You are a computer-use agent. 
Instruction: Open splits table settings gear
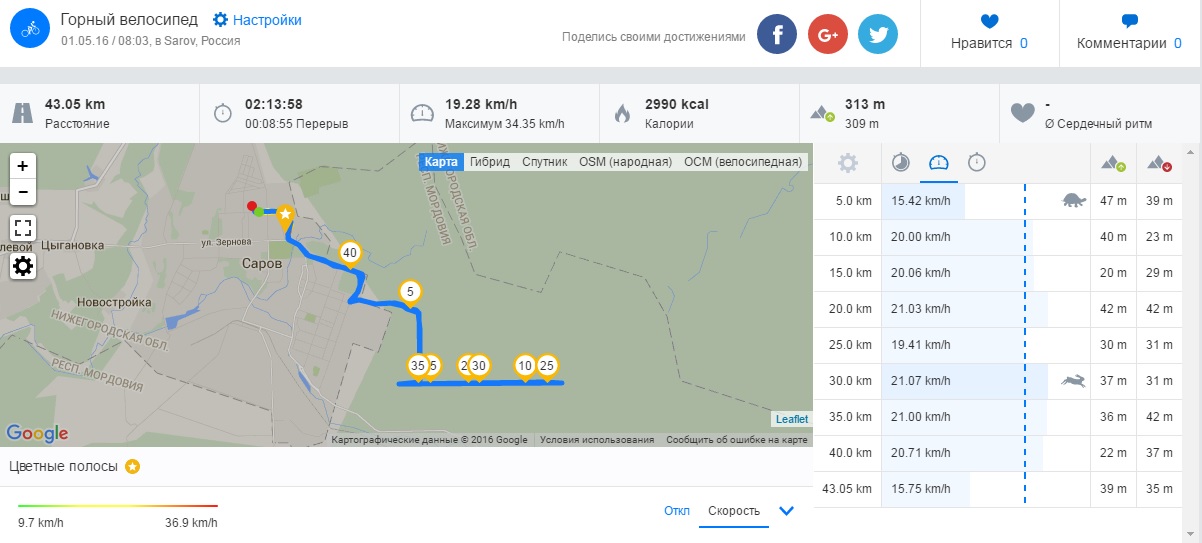[847, 163]
